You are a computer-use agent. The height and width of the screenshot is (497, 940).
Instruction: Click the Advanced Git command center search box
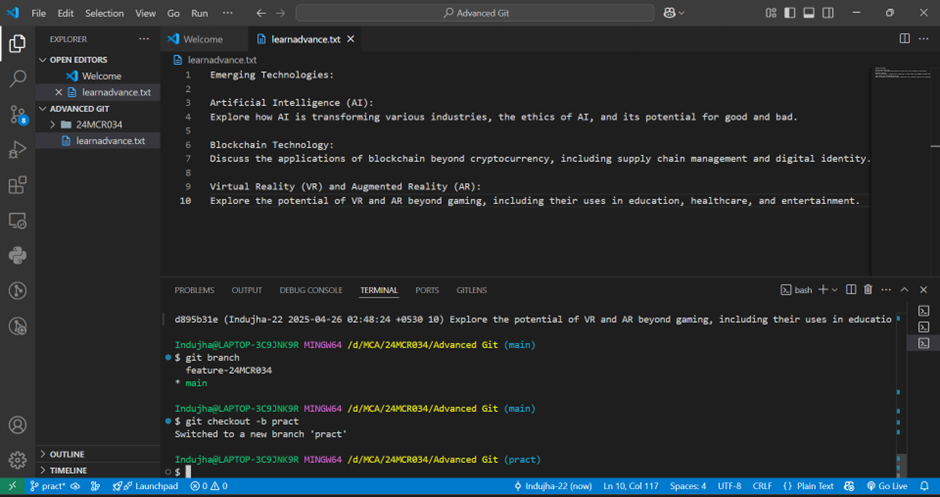[475, 13]
